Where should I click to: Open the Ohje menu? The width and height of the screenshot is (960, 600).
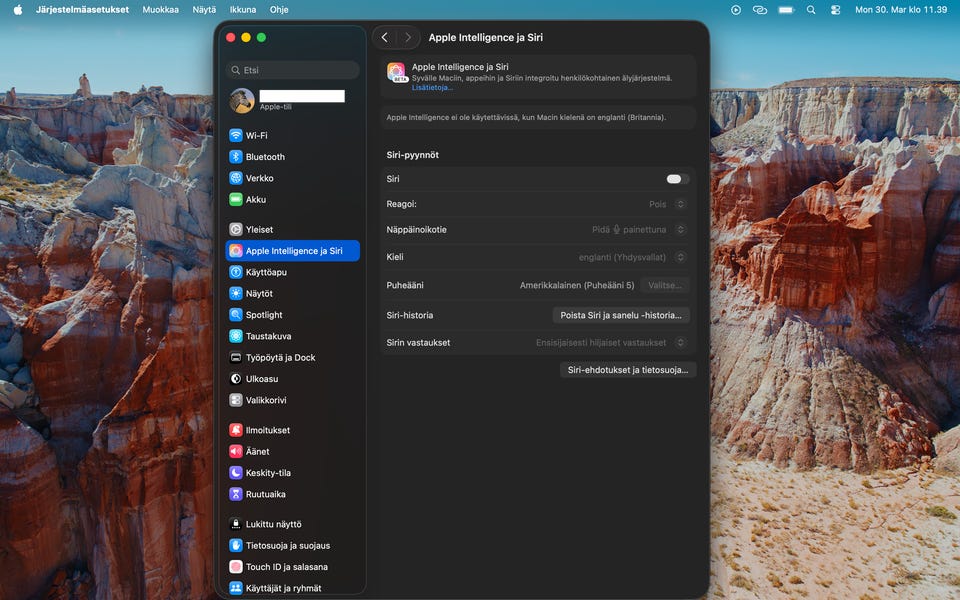[x=279, y=10]
